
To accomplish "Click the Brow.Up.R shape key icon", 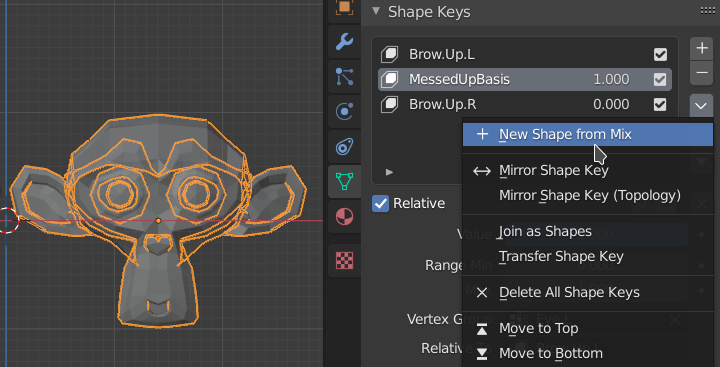I will [x=389, y=105].
